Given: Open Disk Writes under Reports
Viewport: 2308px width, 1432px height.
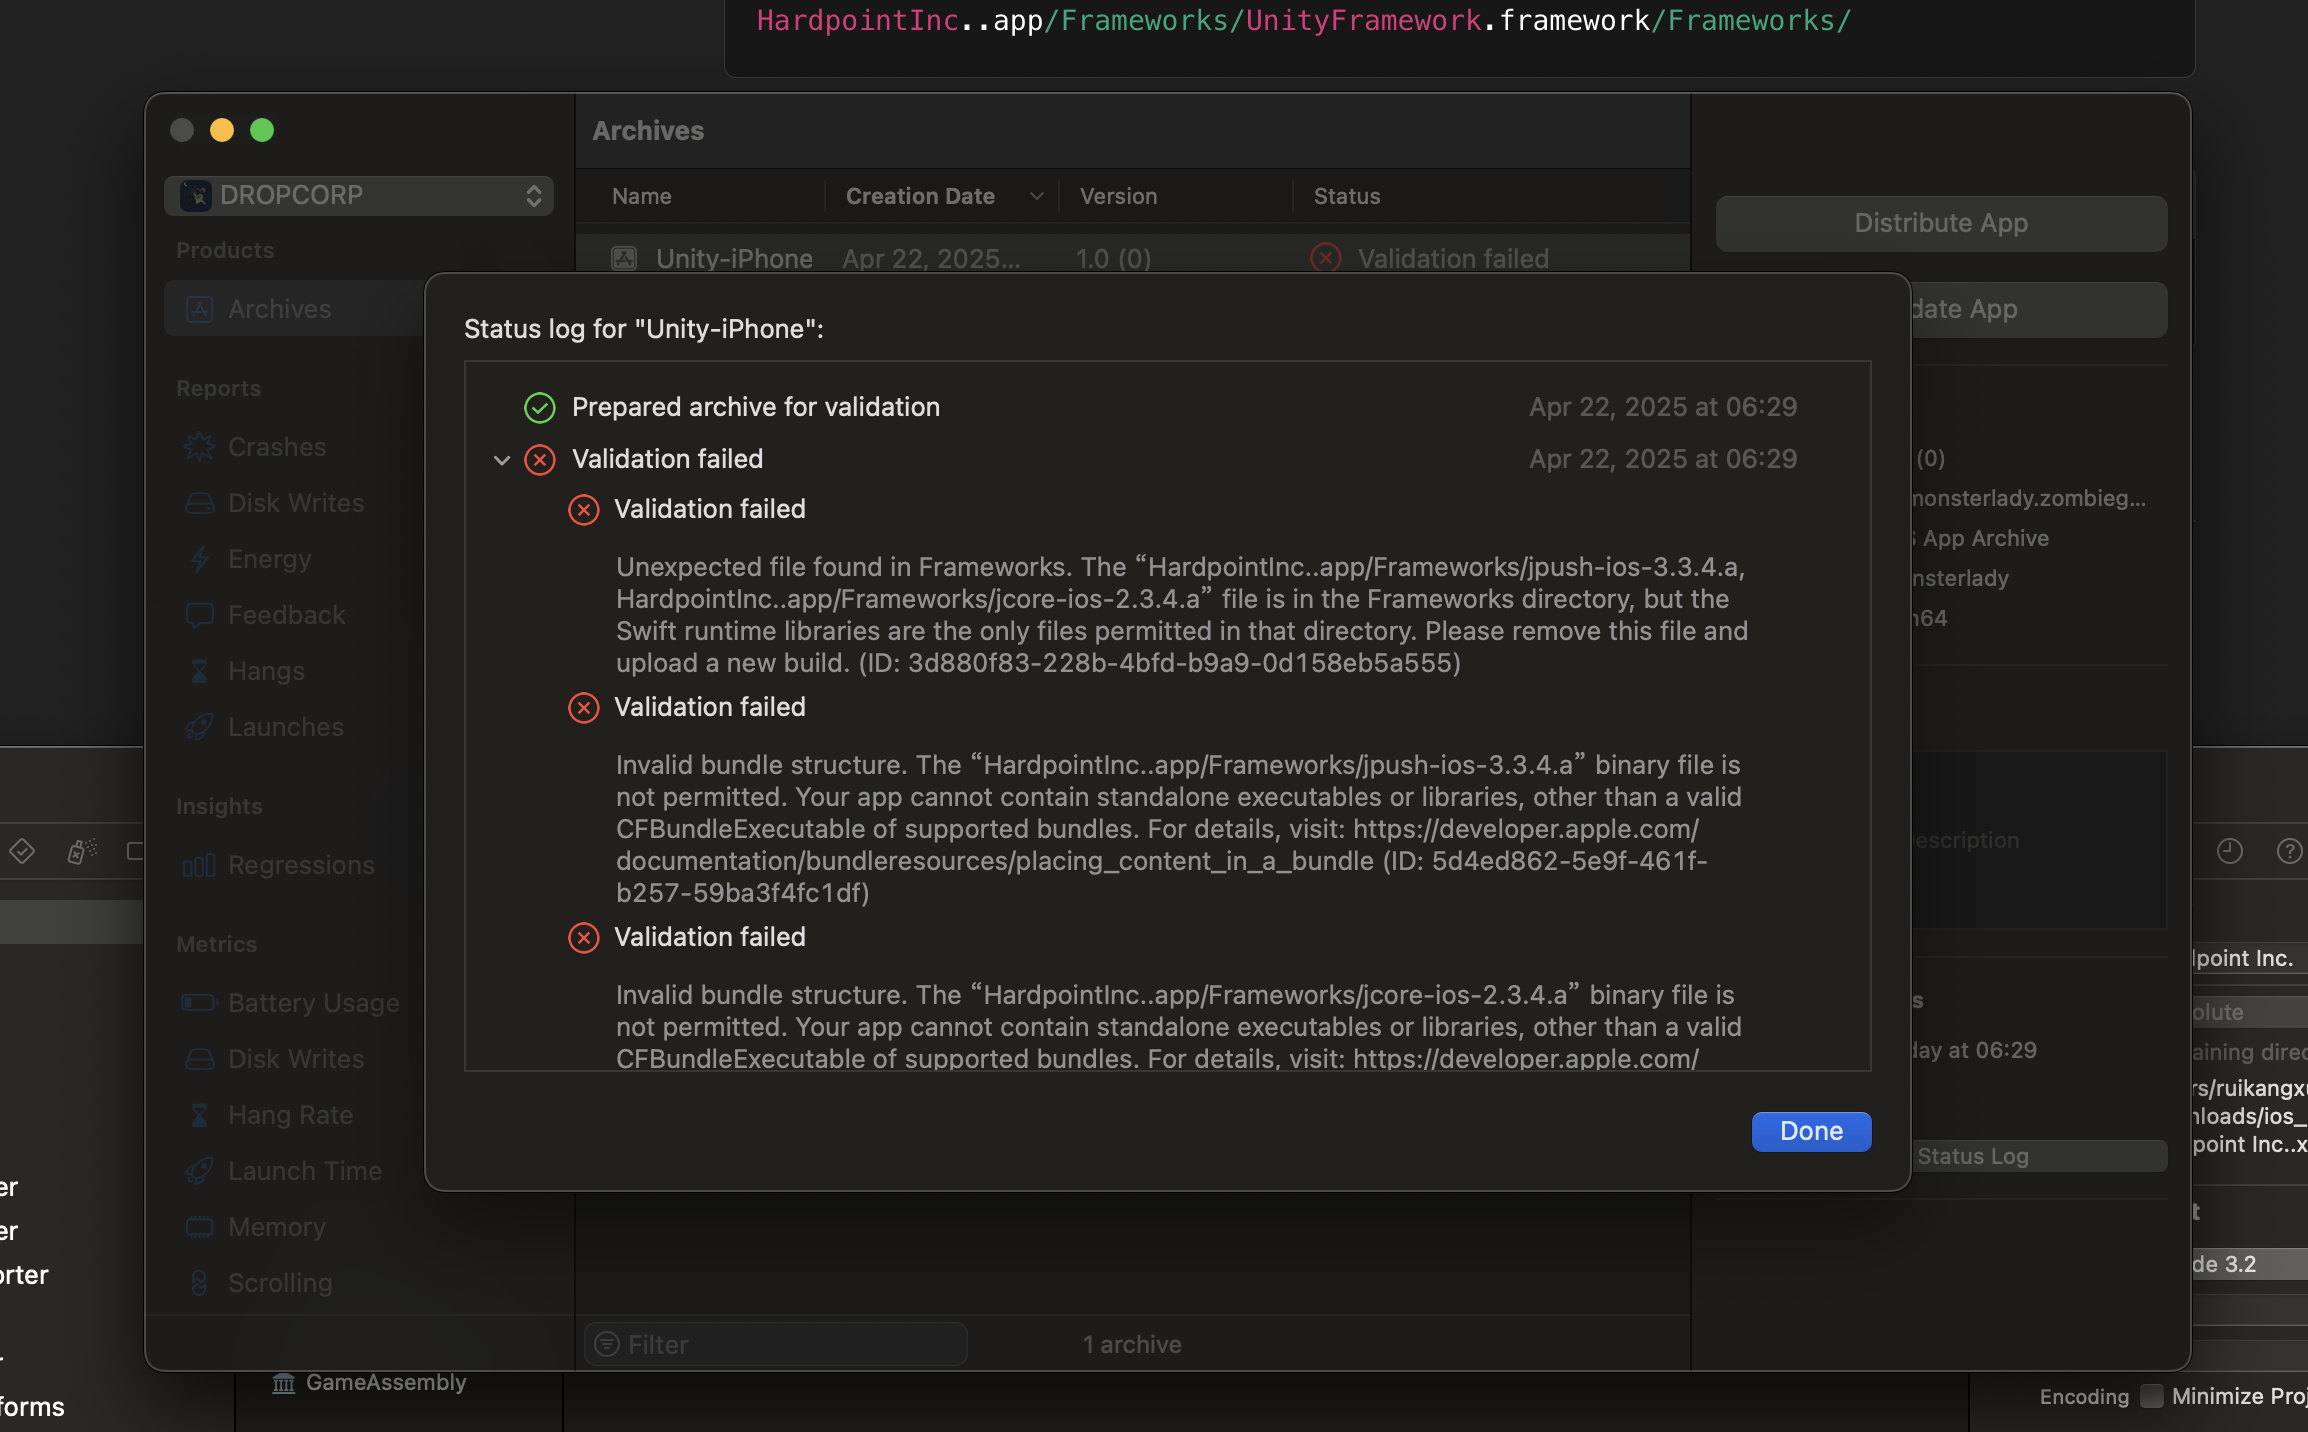Looking at the screenshot, I should tap(295, 503).
